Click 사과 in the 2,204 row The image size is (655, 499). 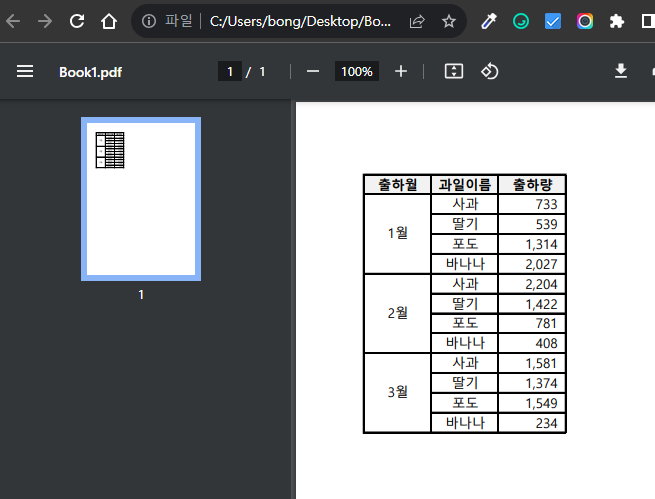click(465, 284)
